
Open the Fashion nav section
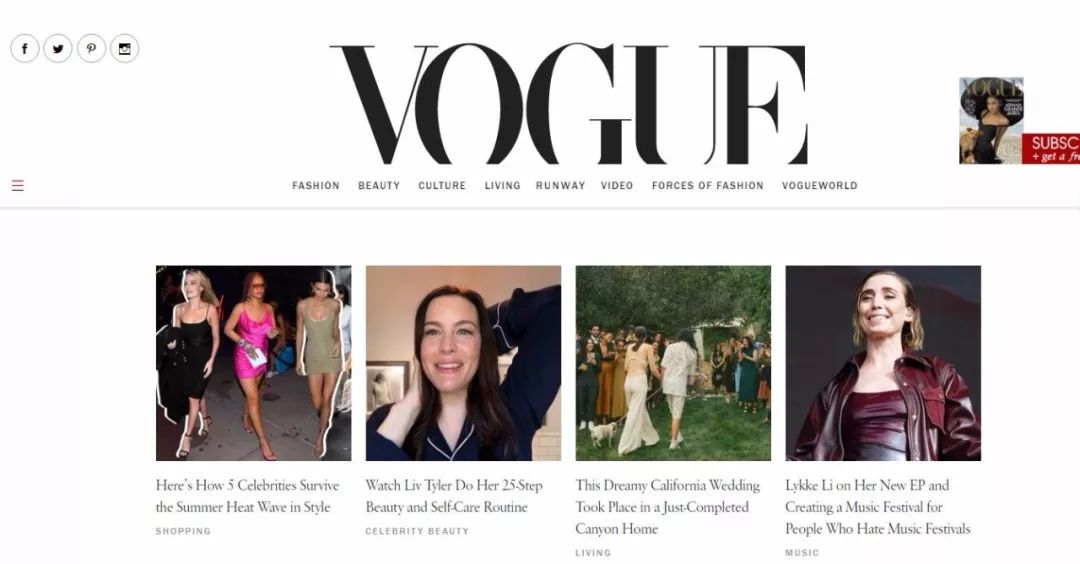click(315, 185)
